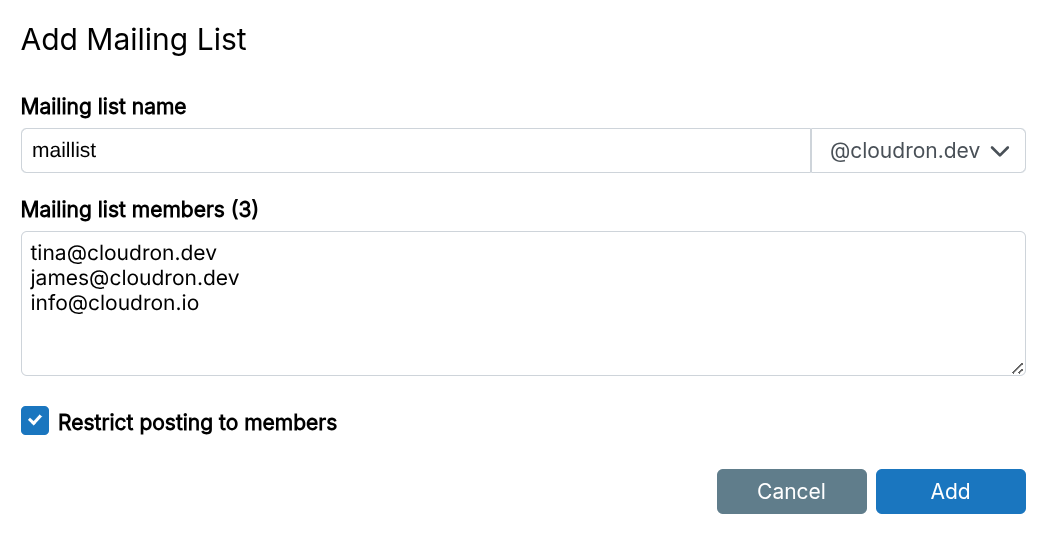Click the "Restrict posting to members" label text
Screen dimensions: 1044x534
point(197,423)
